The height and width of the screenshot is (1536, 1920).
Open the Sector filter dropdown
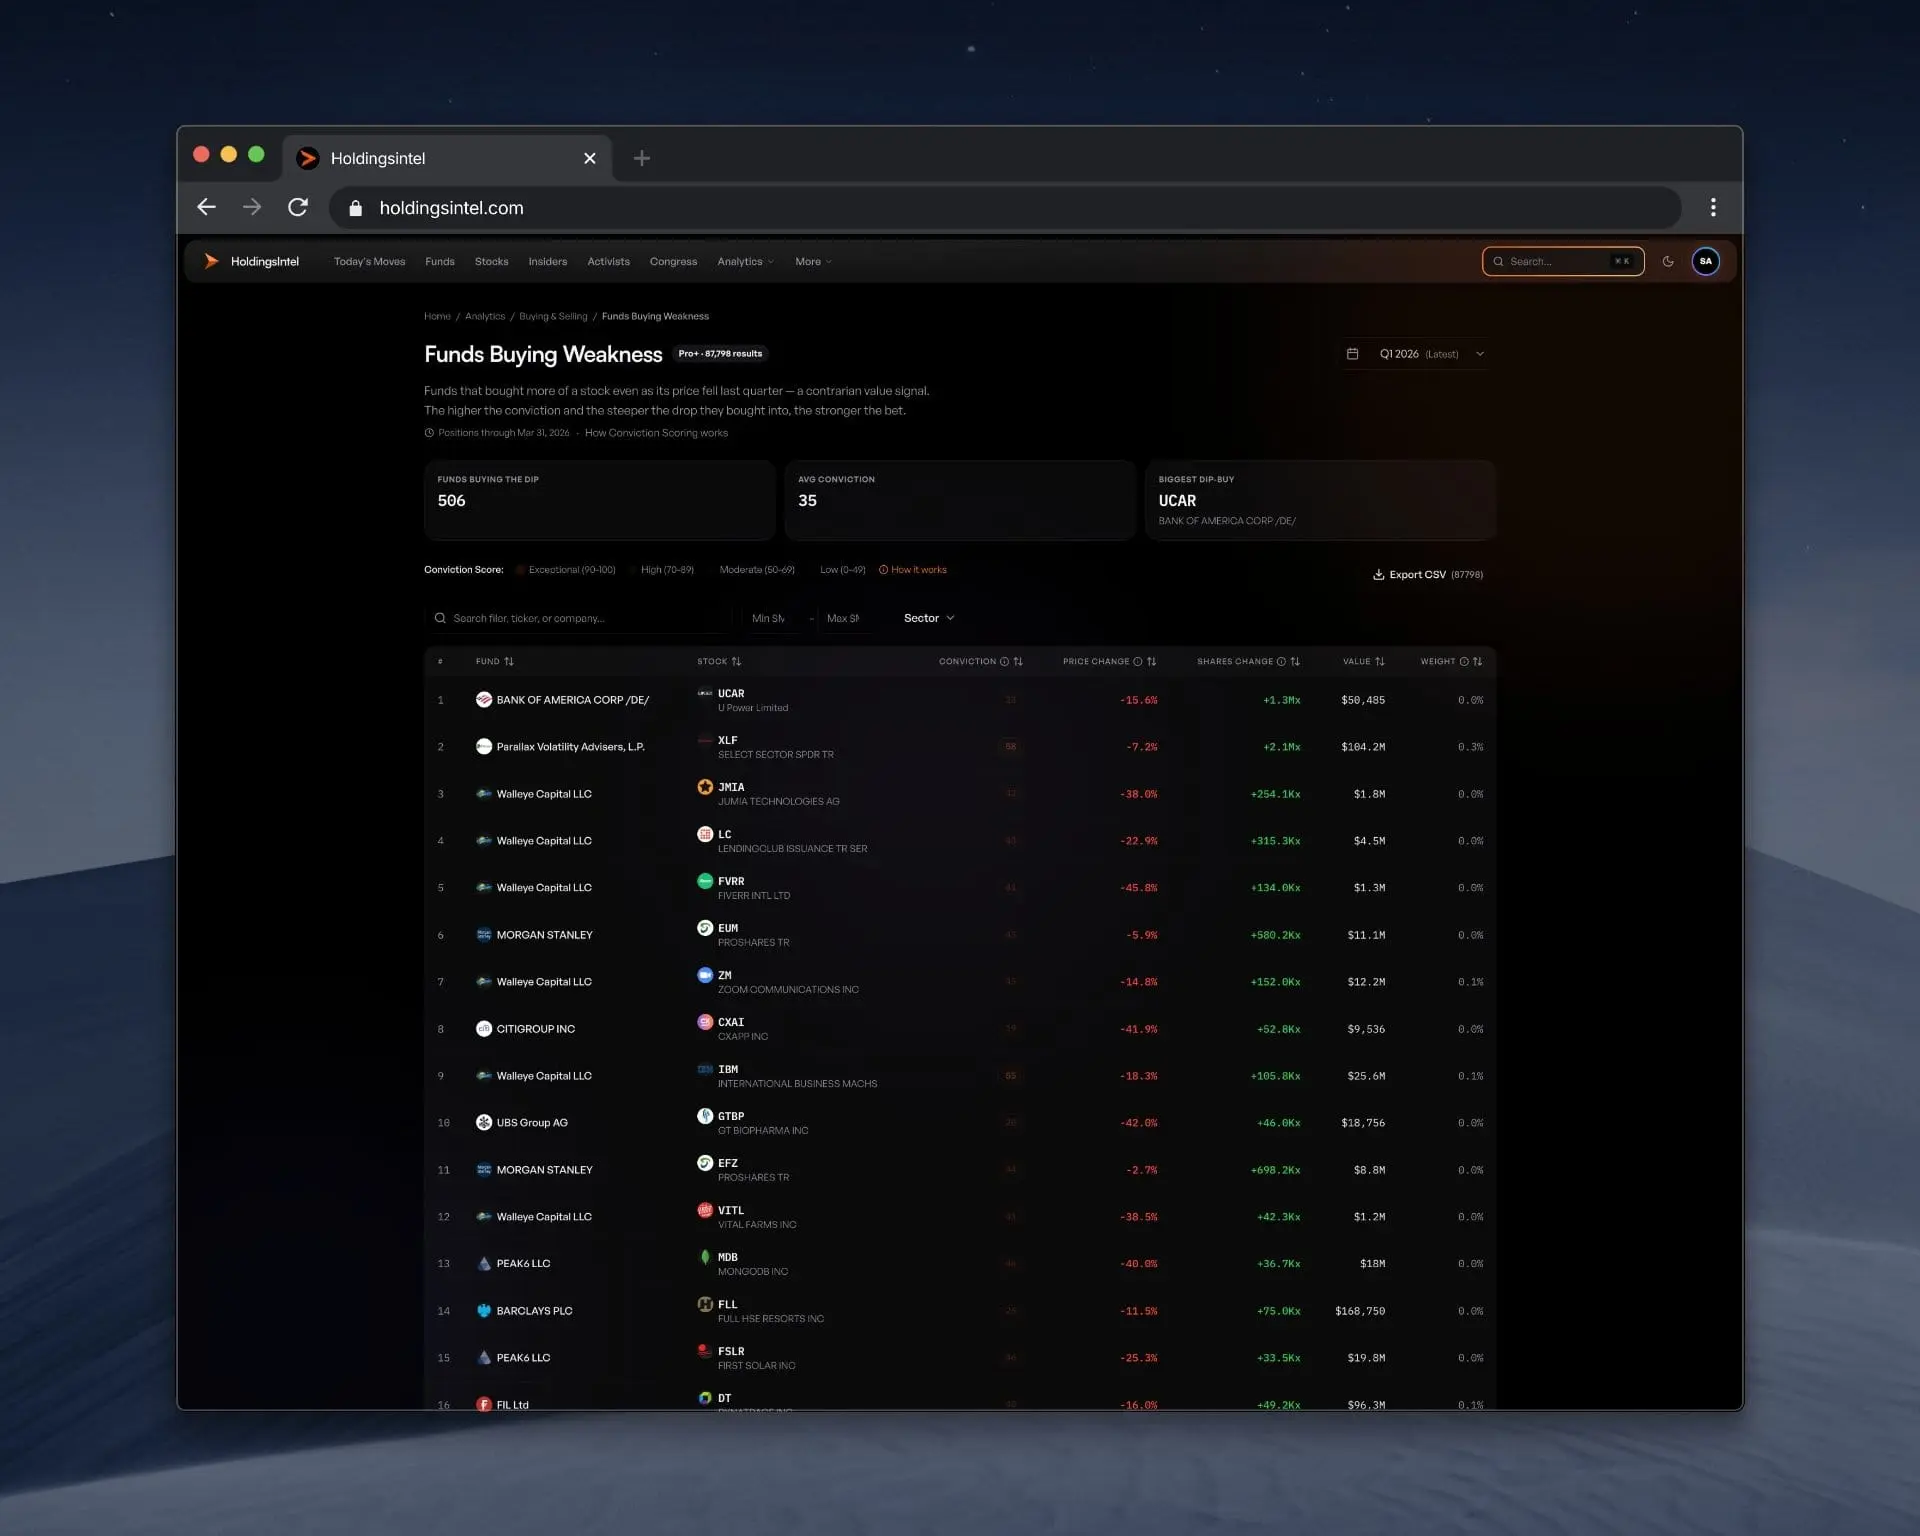(x=929, y=618)
